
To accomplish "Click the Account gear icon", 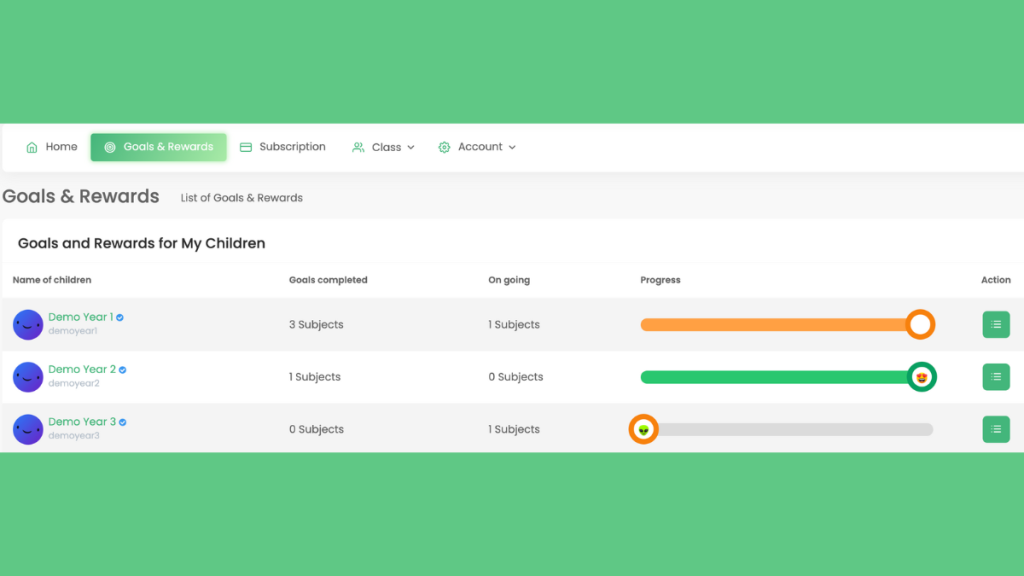I will click(x=444, y=147).
